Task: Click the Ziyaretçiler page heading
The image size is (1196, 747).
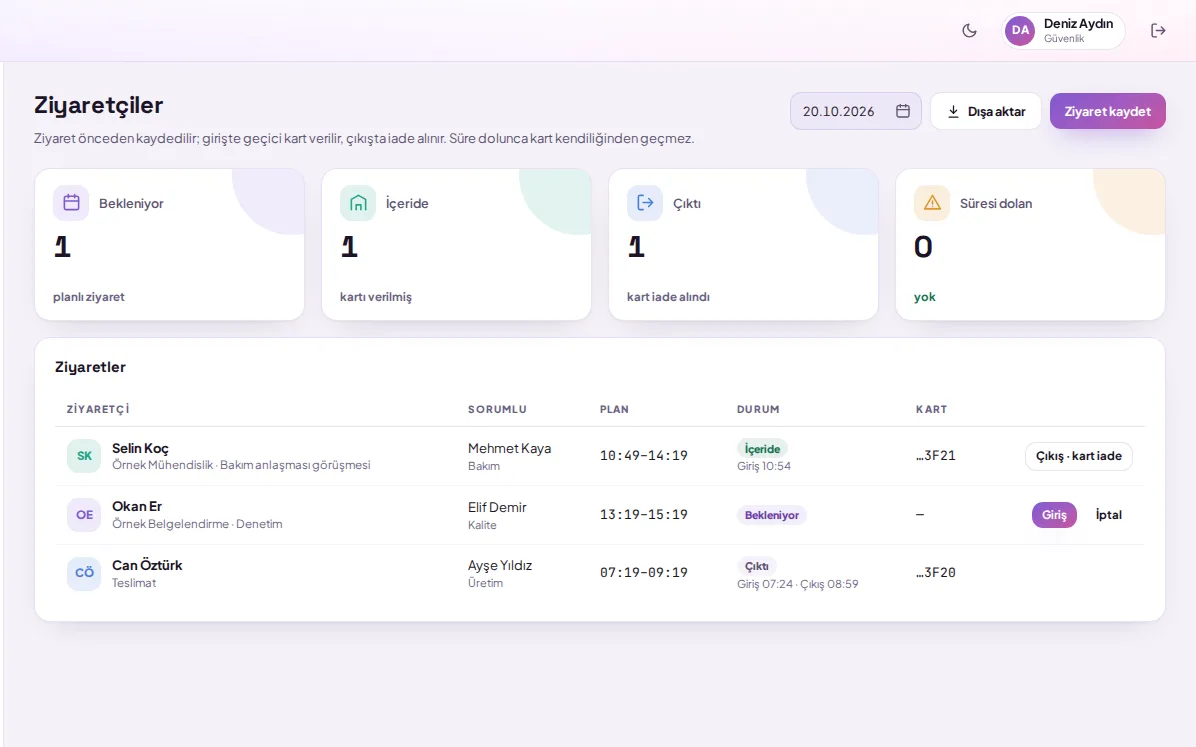Action: tap(98, 105)
